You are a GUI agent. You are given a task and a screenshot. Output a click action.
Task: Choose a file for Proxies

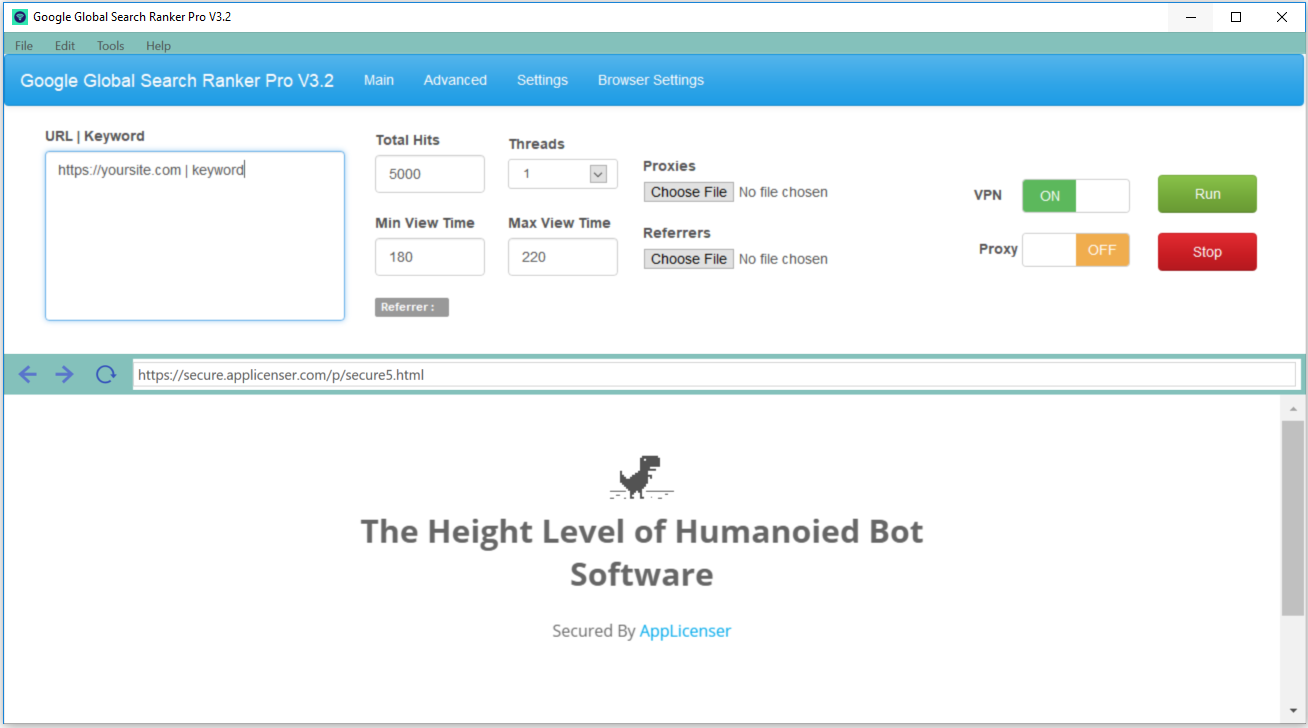[x=688, y=192]
